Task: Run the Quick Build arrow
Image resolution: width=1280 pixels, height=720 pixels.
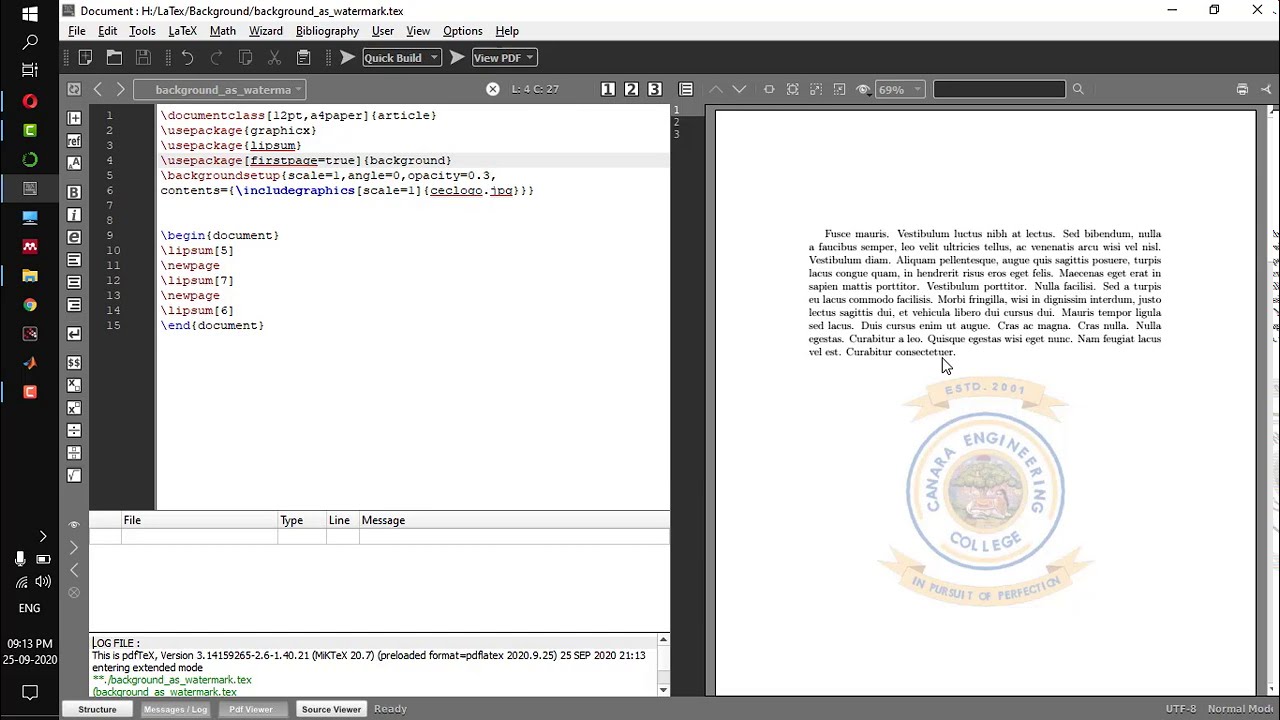Action: click(347, 58)
